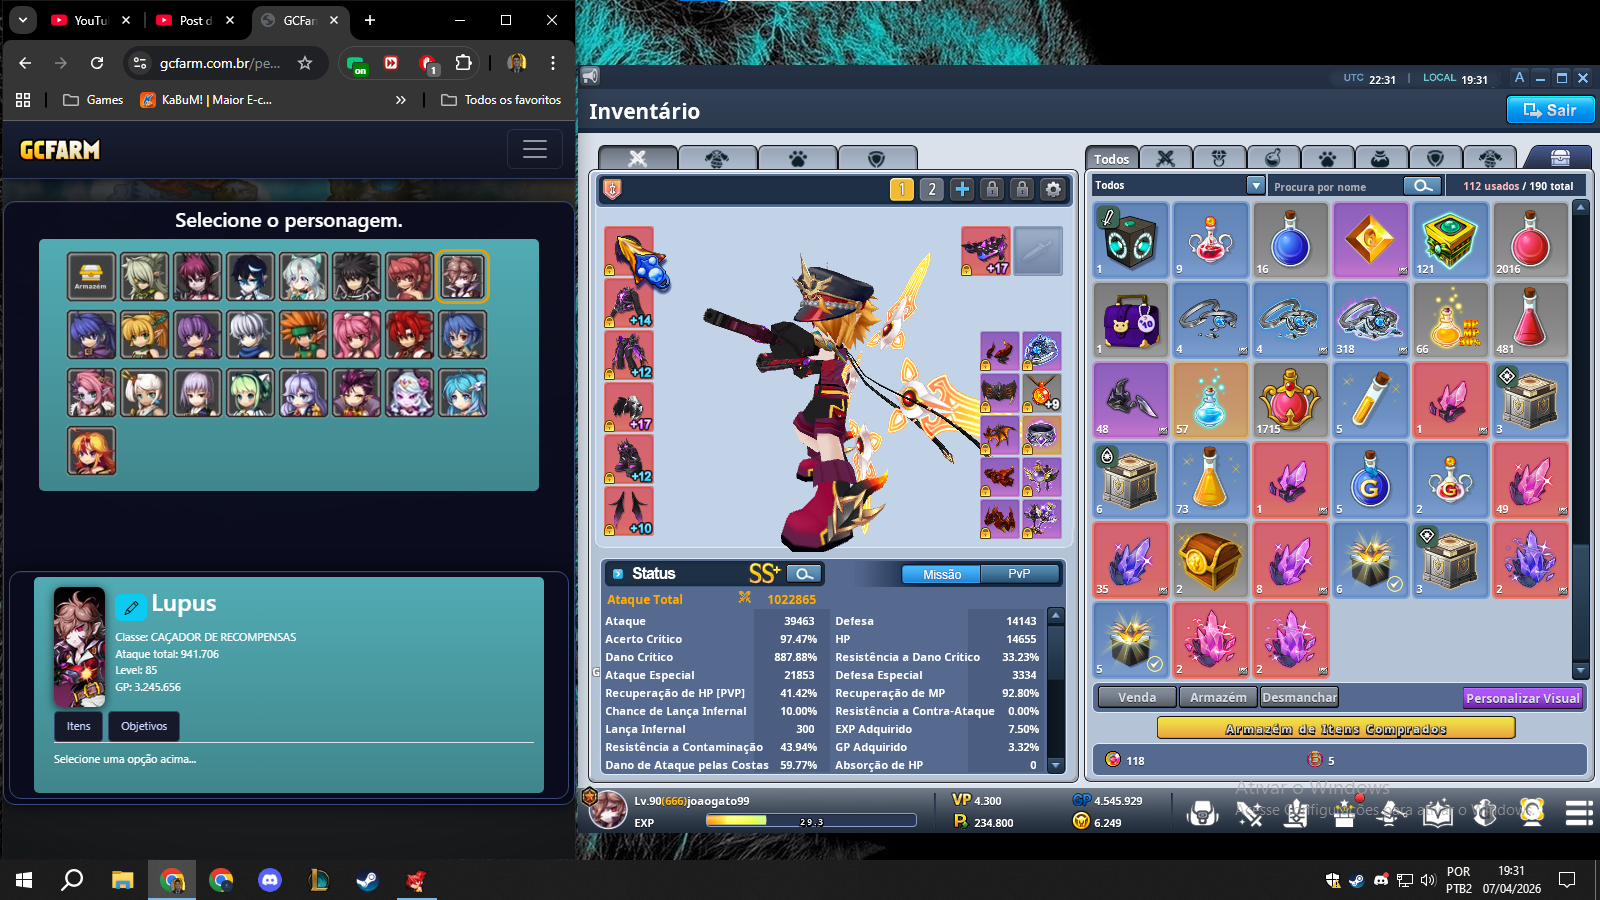Select the golden treasure chest item
Image resolution: width=1600 pixels, height=900 pixels.
coord(1210,560)
